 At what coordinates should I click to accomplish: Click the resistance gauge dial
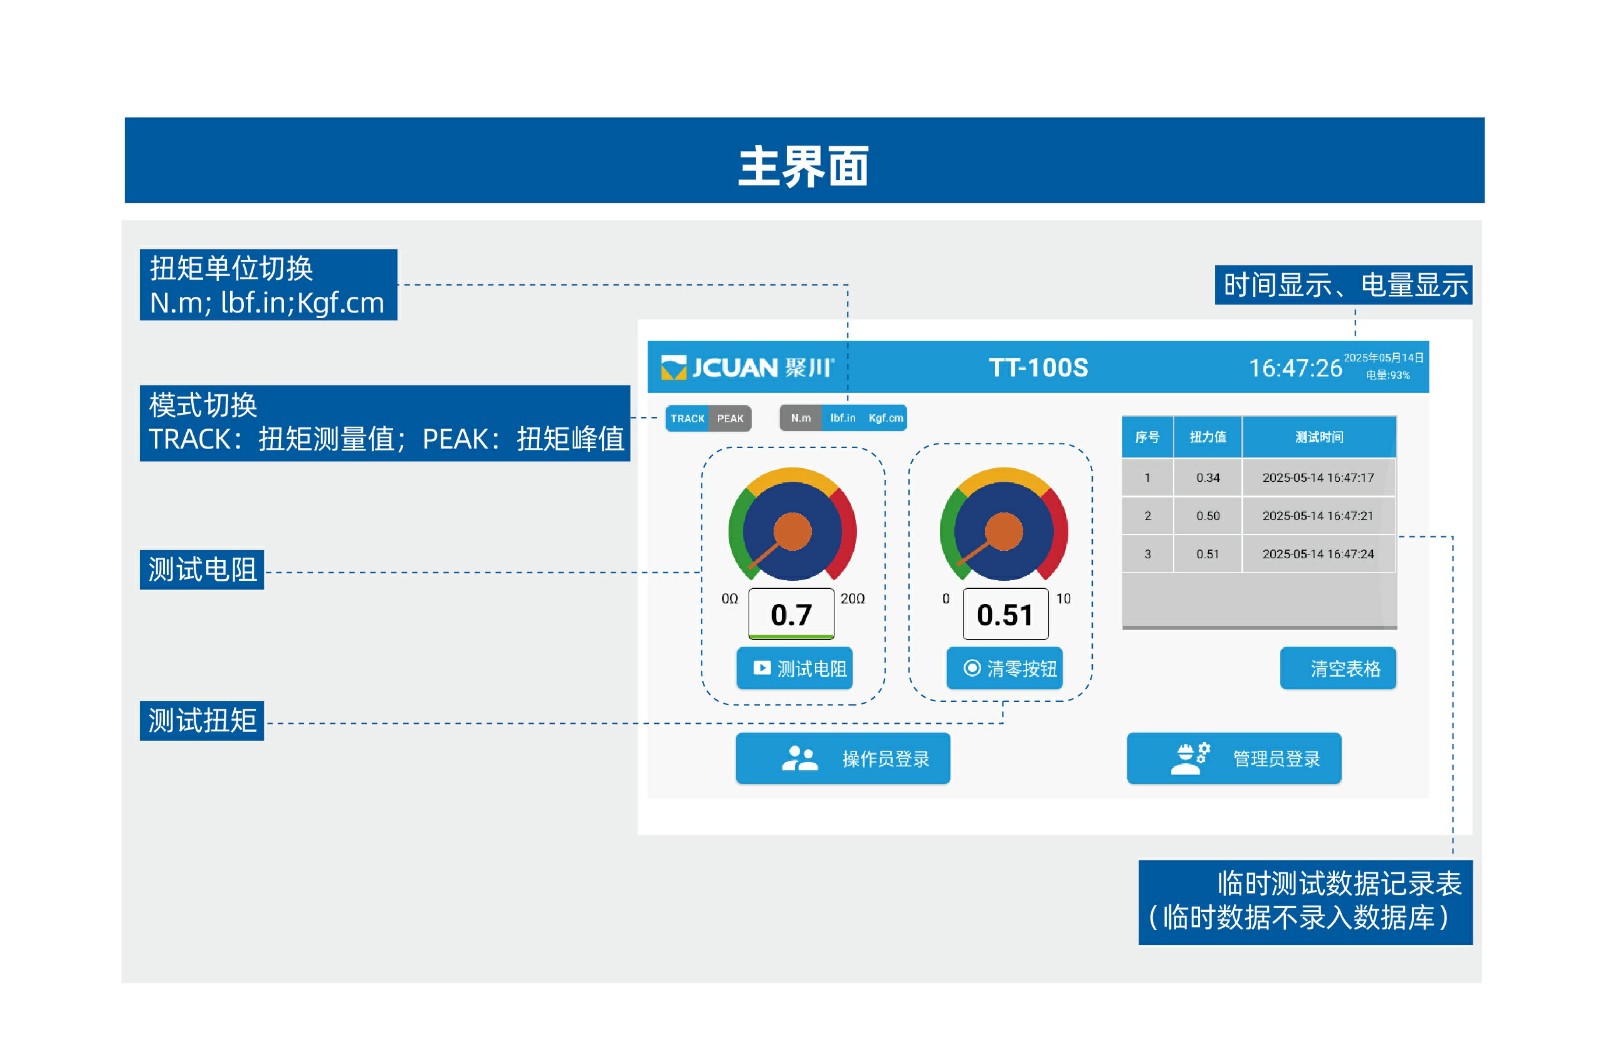pyautogui.click(x=792, y=526)
